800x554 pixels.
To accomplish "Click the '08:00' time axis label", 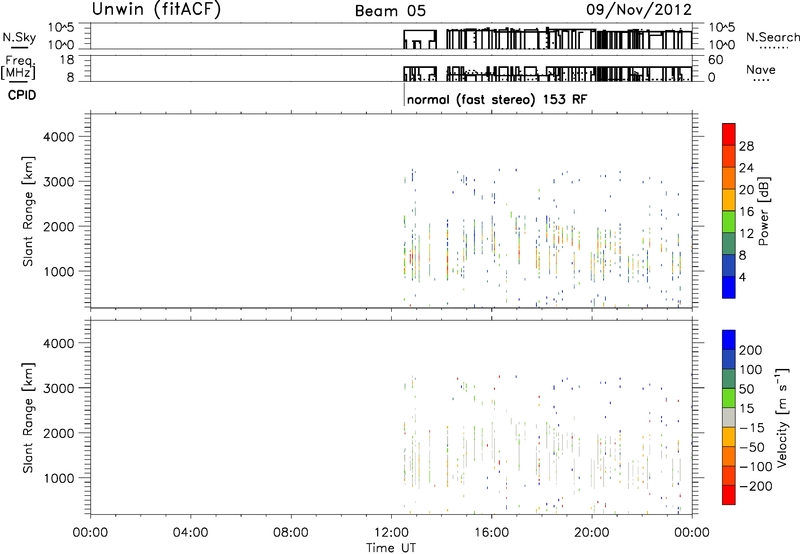I will [291, 533].
